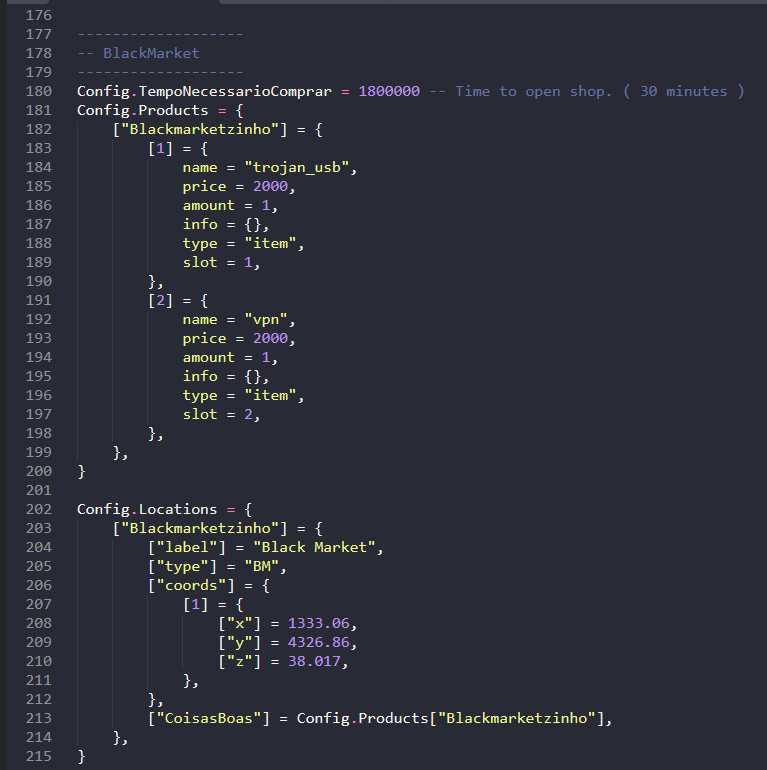
Task: Click "Config.Products" reference on line 213
Action: point(362,718)
